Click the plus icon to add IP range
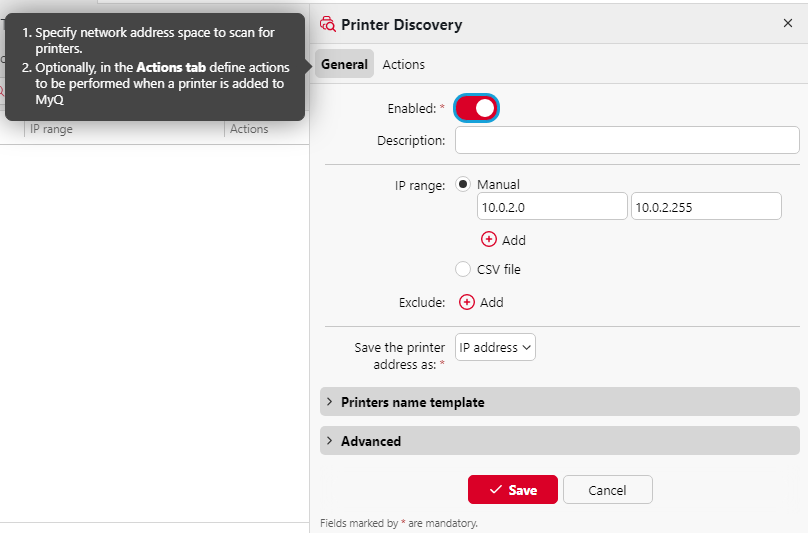This screenshot has height=533, width=808. pyautogui.click(x=489, y=240)
